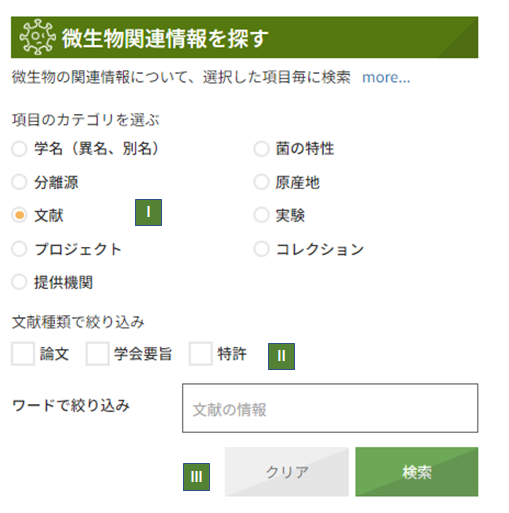Screen dimensions: 509x513
Task: Choose the 分離源 category
Action: [19, 182]
